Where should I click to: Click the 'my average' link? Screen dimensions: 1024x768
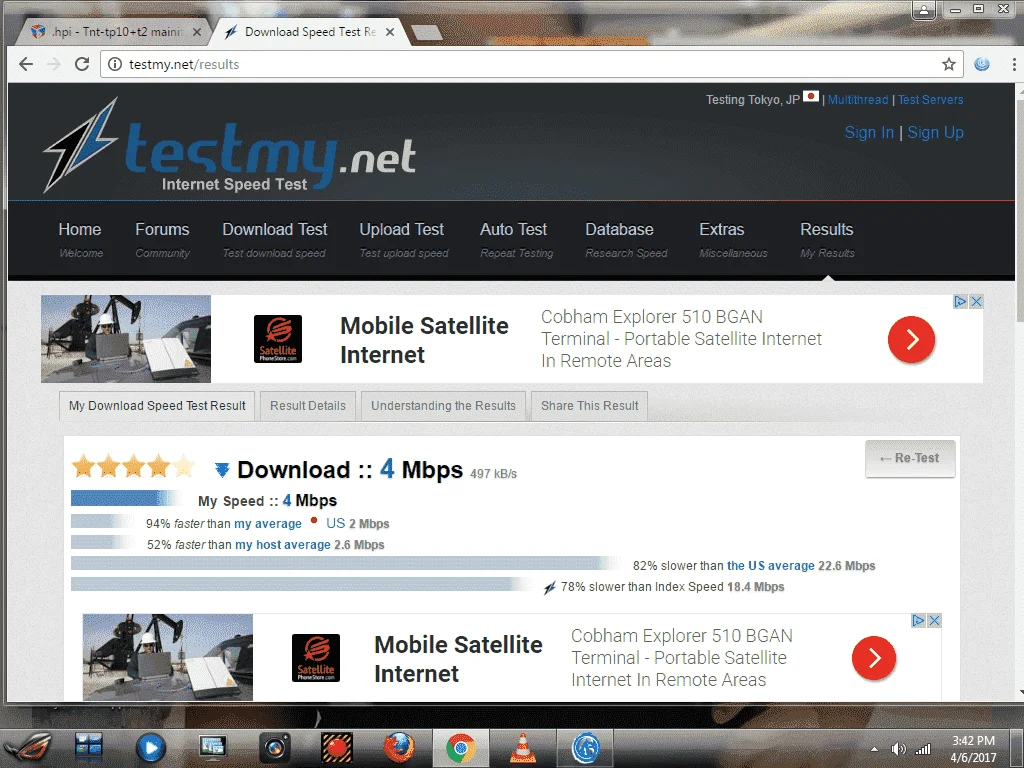pos(268,524)
